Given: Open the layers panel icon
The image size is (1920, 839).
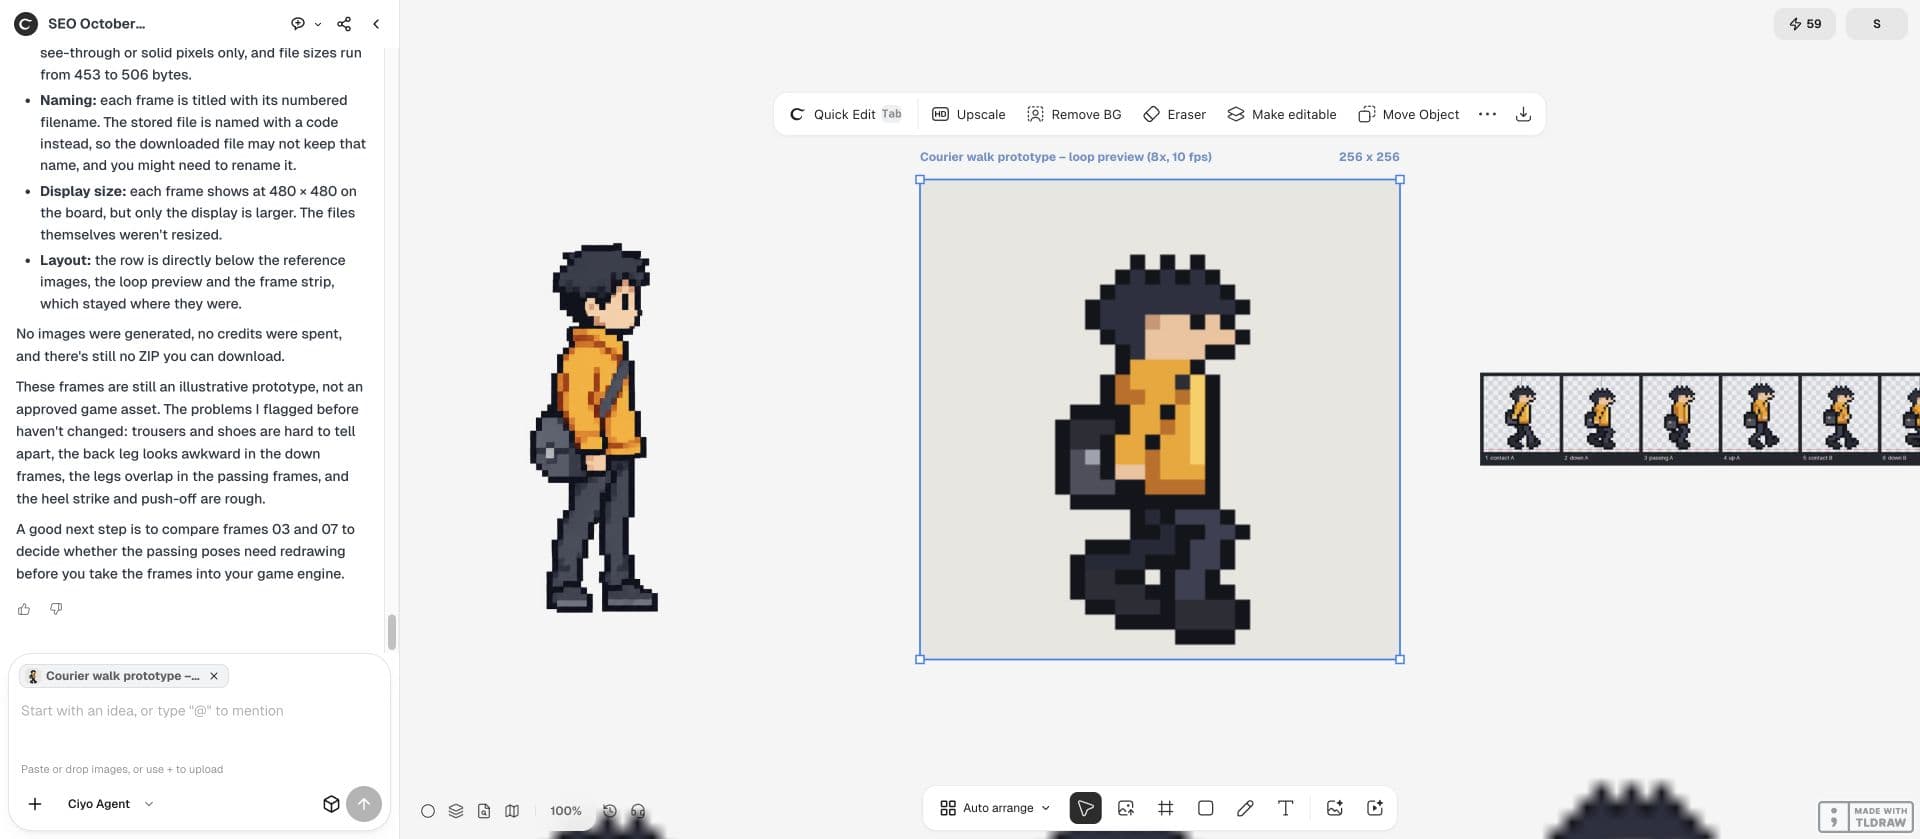Looking at the screenshot, I should [x=456, y=811].
